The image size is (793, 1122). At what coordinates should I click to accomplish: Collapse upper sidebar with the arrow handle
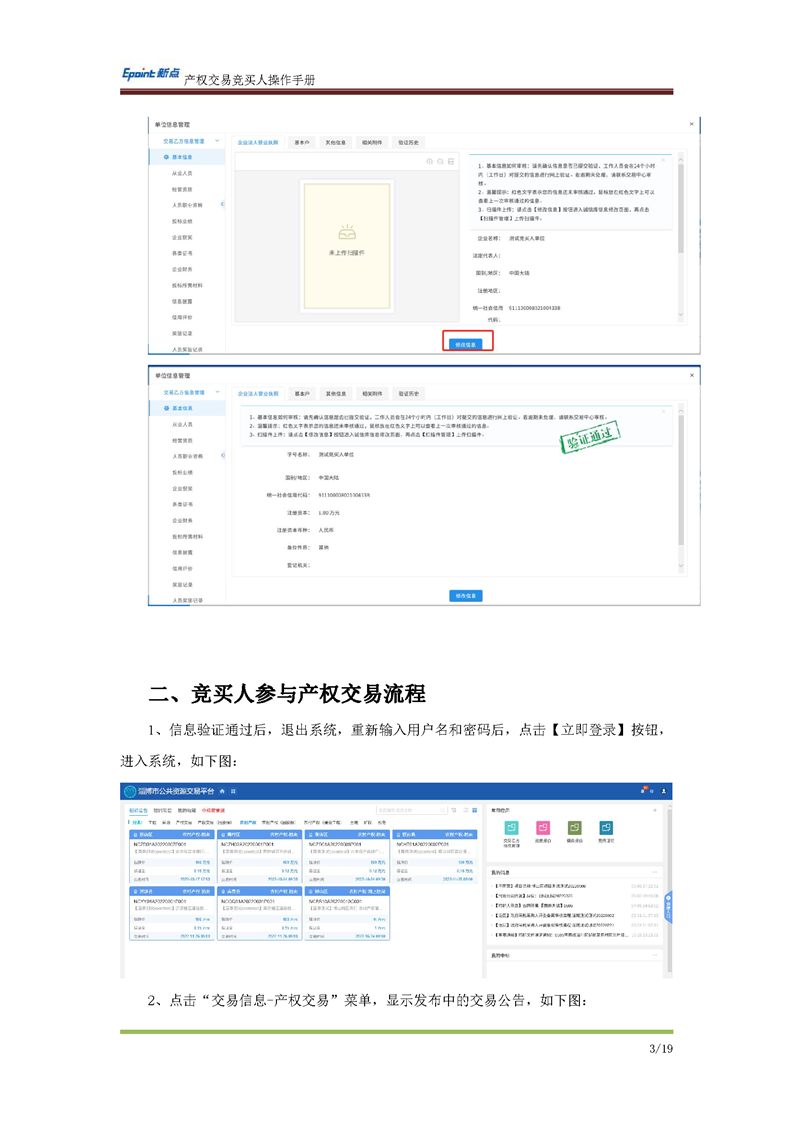[x=222, y=204]
